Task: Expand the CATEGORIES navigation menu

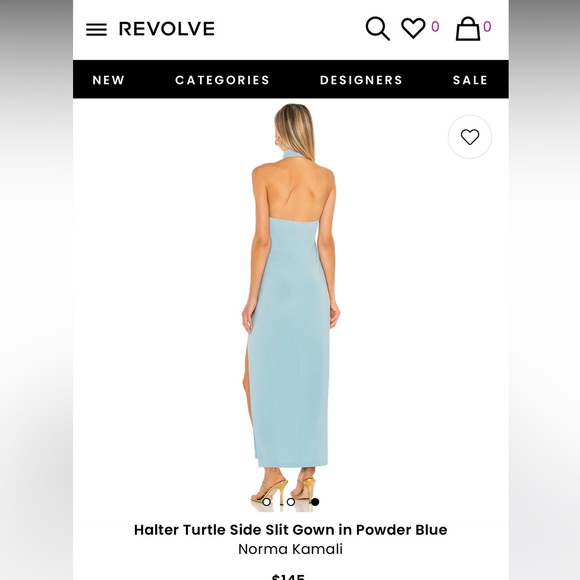Action: (x=222, y=80)
